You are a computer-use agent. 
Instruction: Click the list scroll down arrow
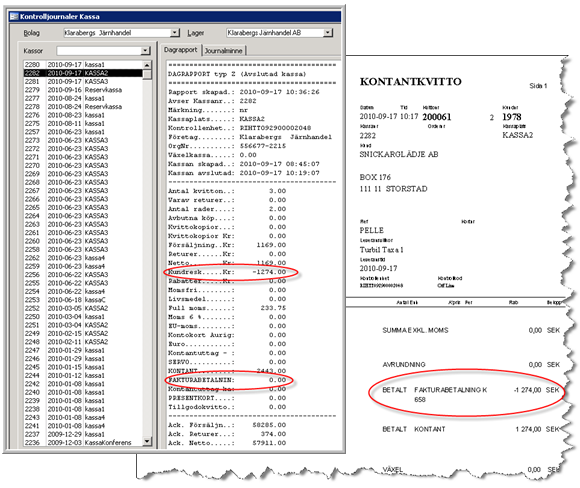coord(147,441)
